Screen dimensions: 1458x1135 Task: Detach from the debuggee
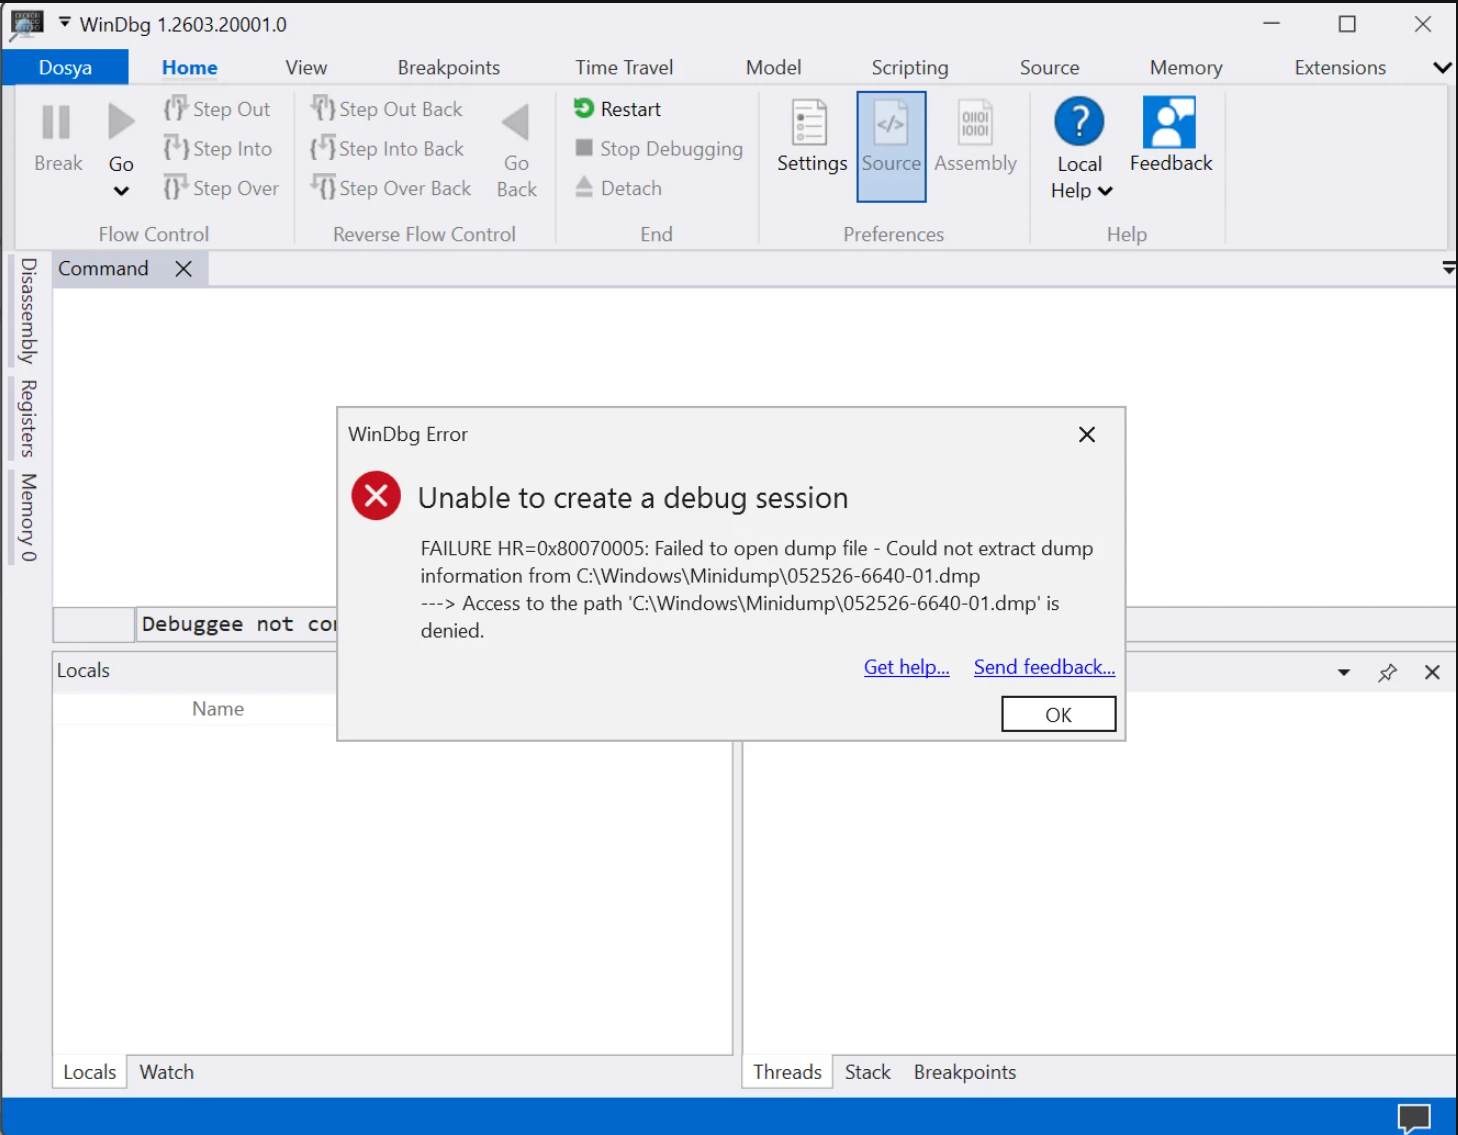click(x=618, y=188)
